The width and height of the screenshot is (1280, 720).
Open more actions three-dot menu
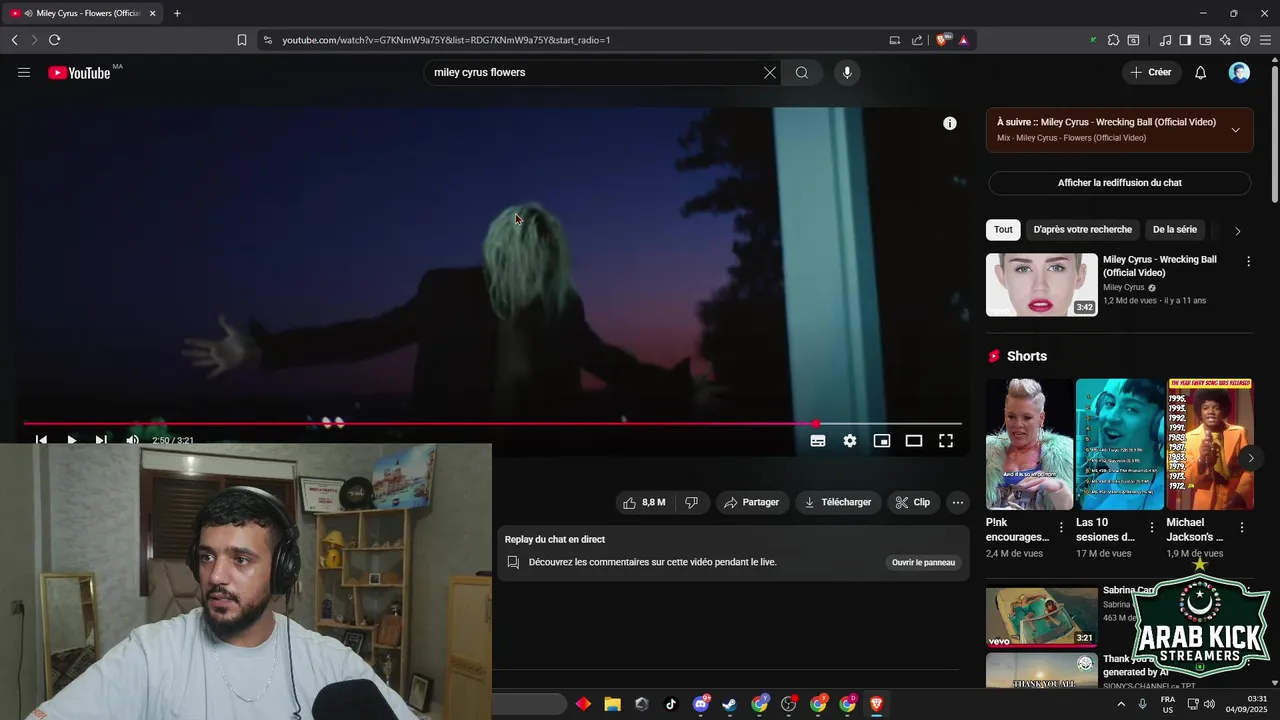click(x=958, y=502)
